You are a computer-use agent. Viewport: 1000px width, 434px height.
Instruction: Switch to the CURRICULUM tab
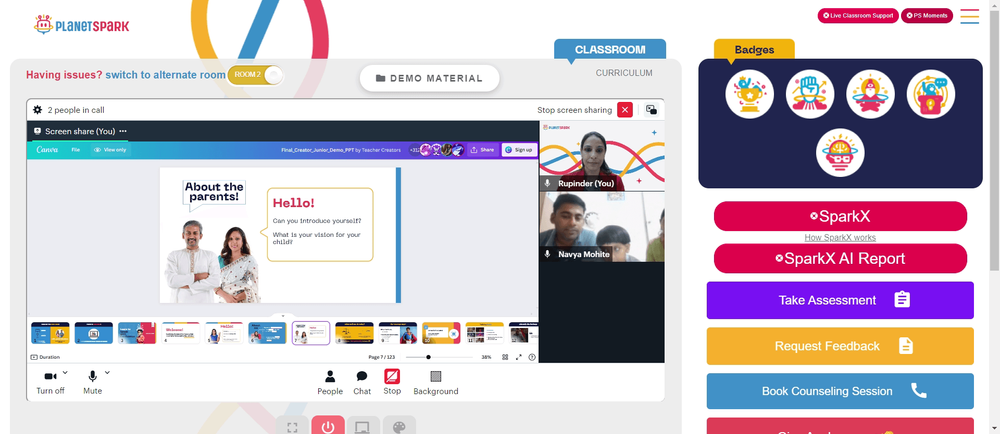[624, 73]
